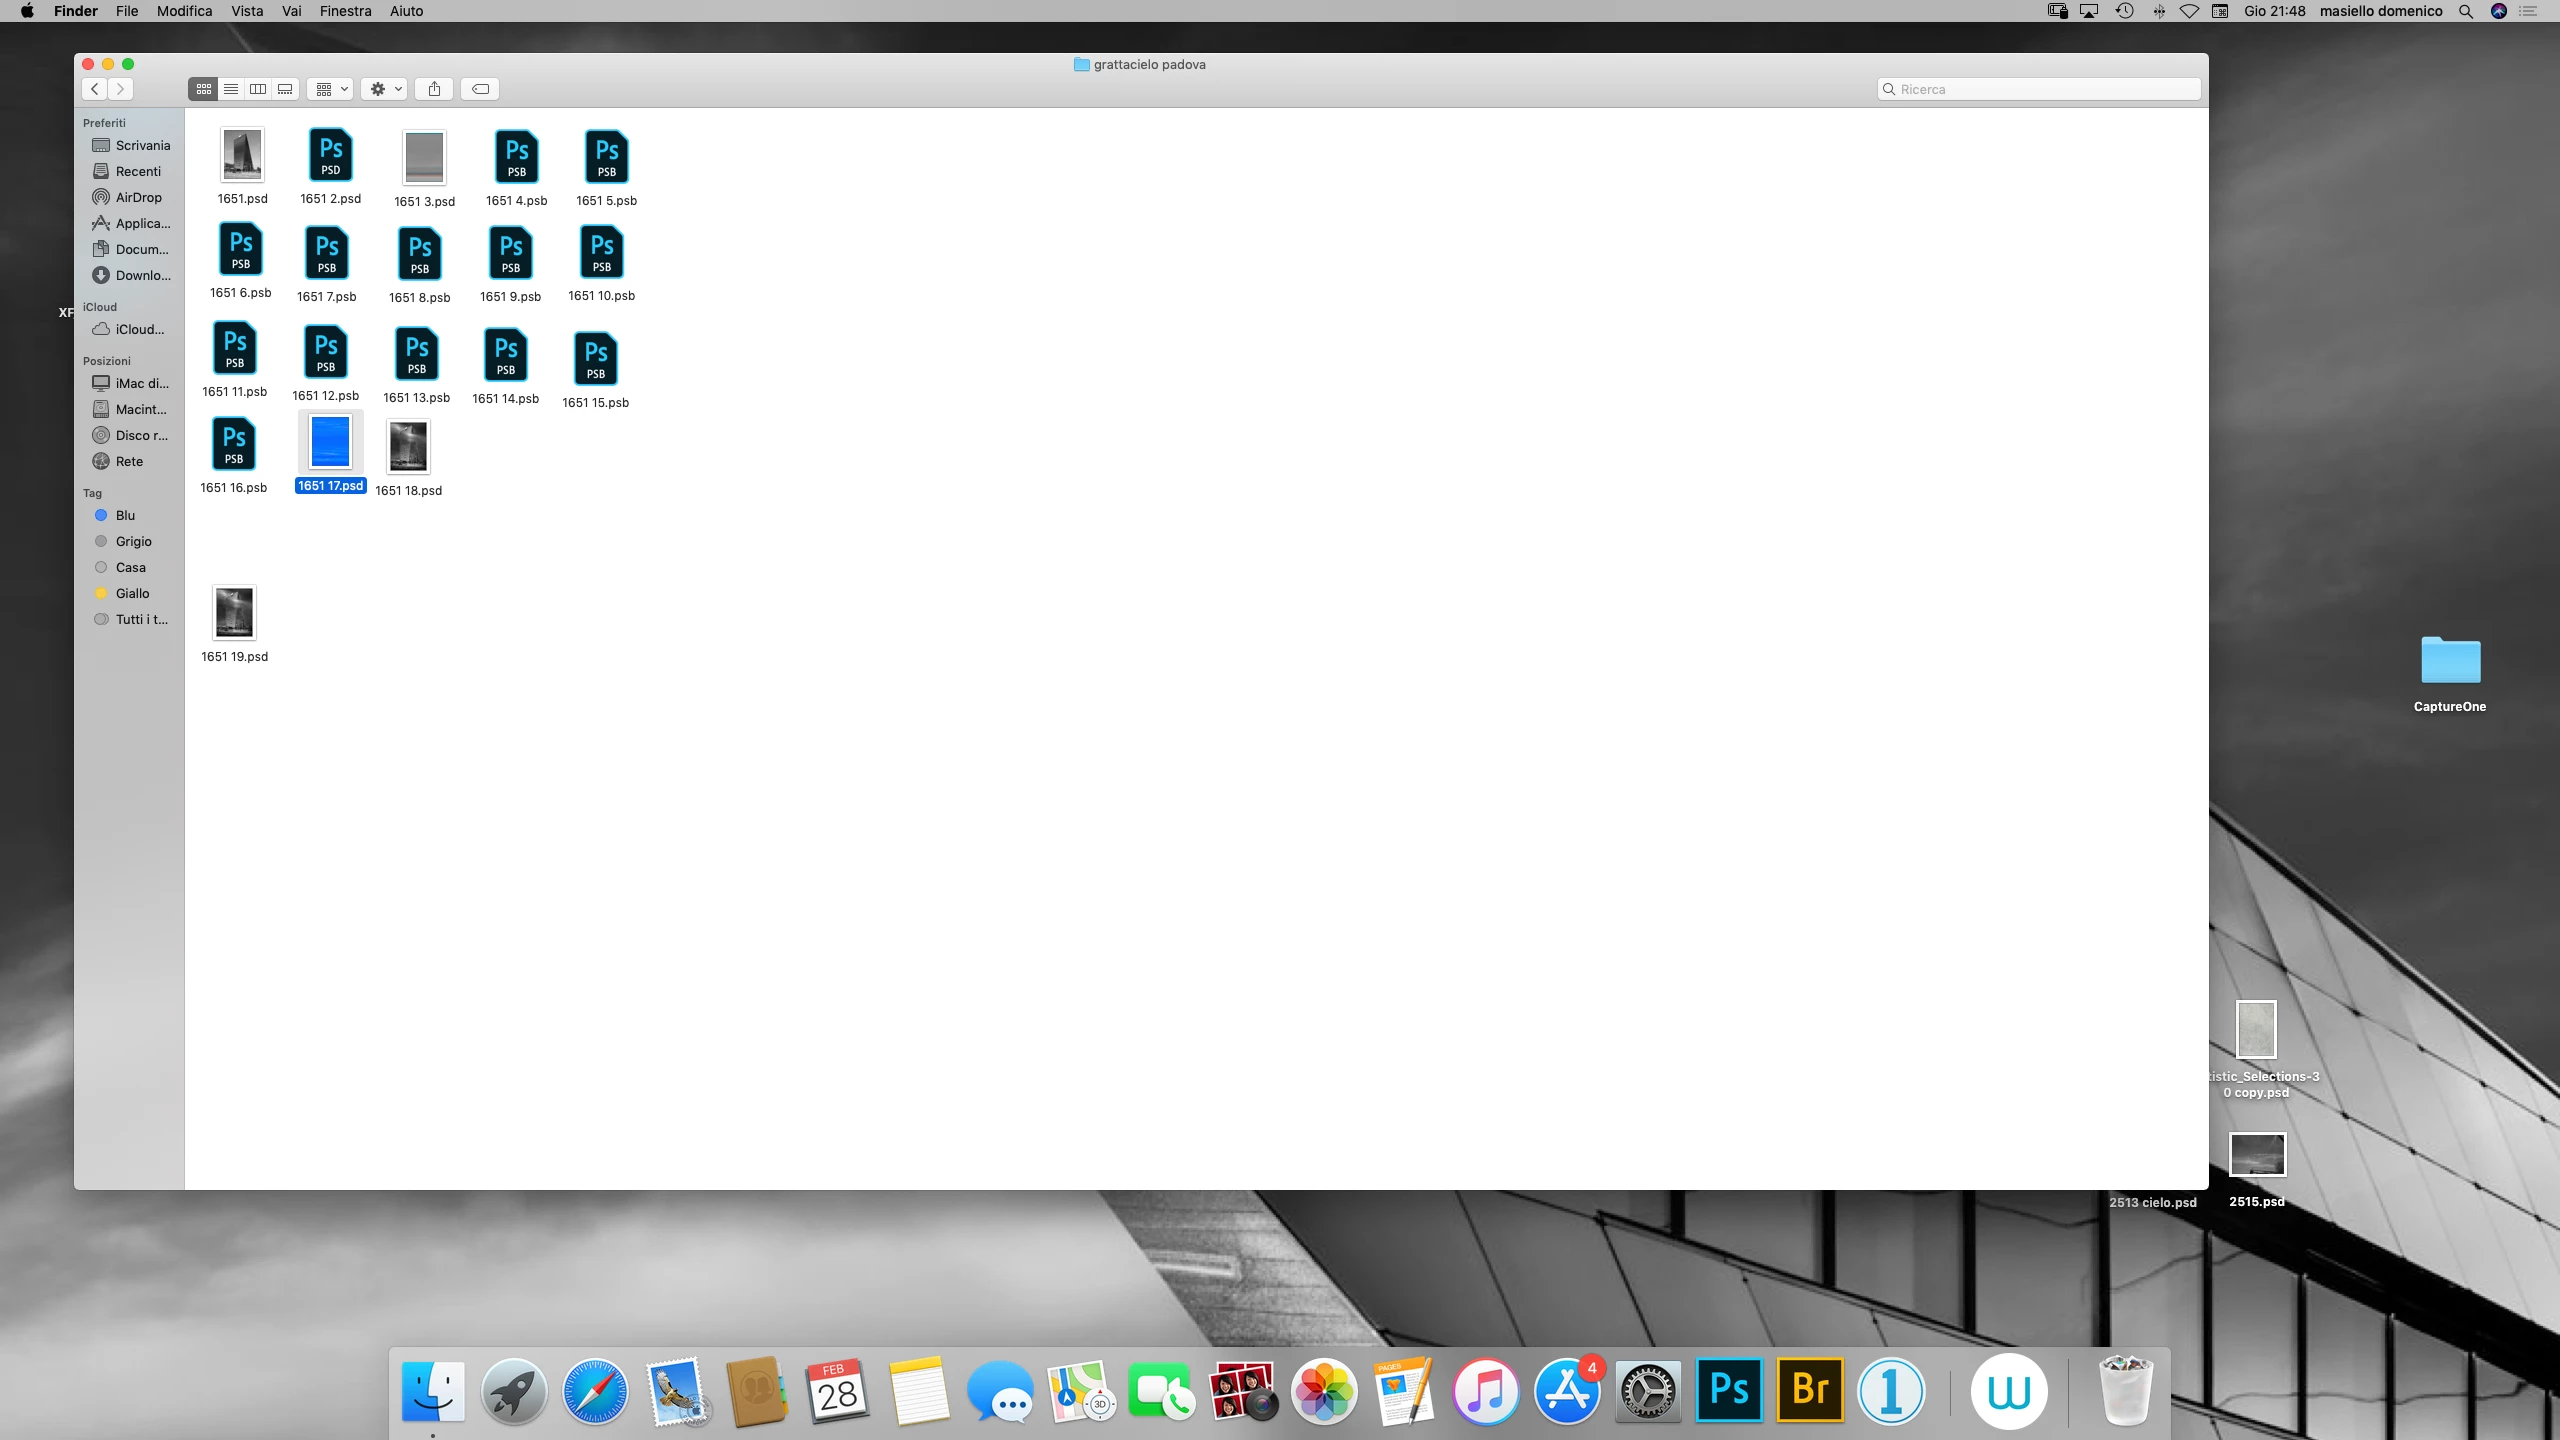2560x1440 pixels.
Task: Open the group-by arrangement dropdown
Action: (331, 89)
